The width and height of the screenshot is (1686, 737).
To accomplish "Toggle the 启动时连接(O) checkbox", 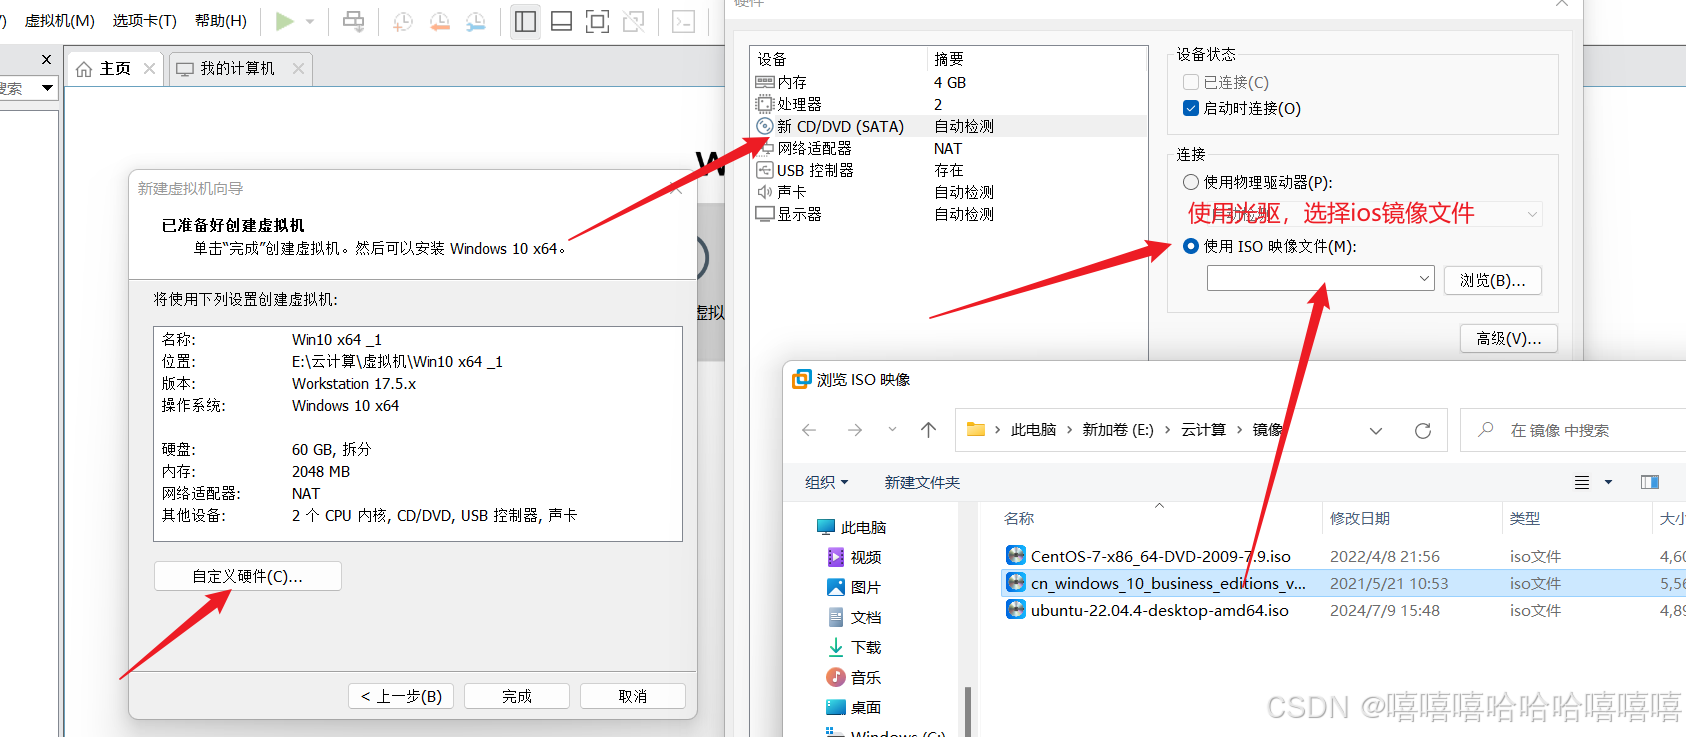I will coord(1191,108).
